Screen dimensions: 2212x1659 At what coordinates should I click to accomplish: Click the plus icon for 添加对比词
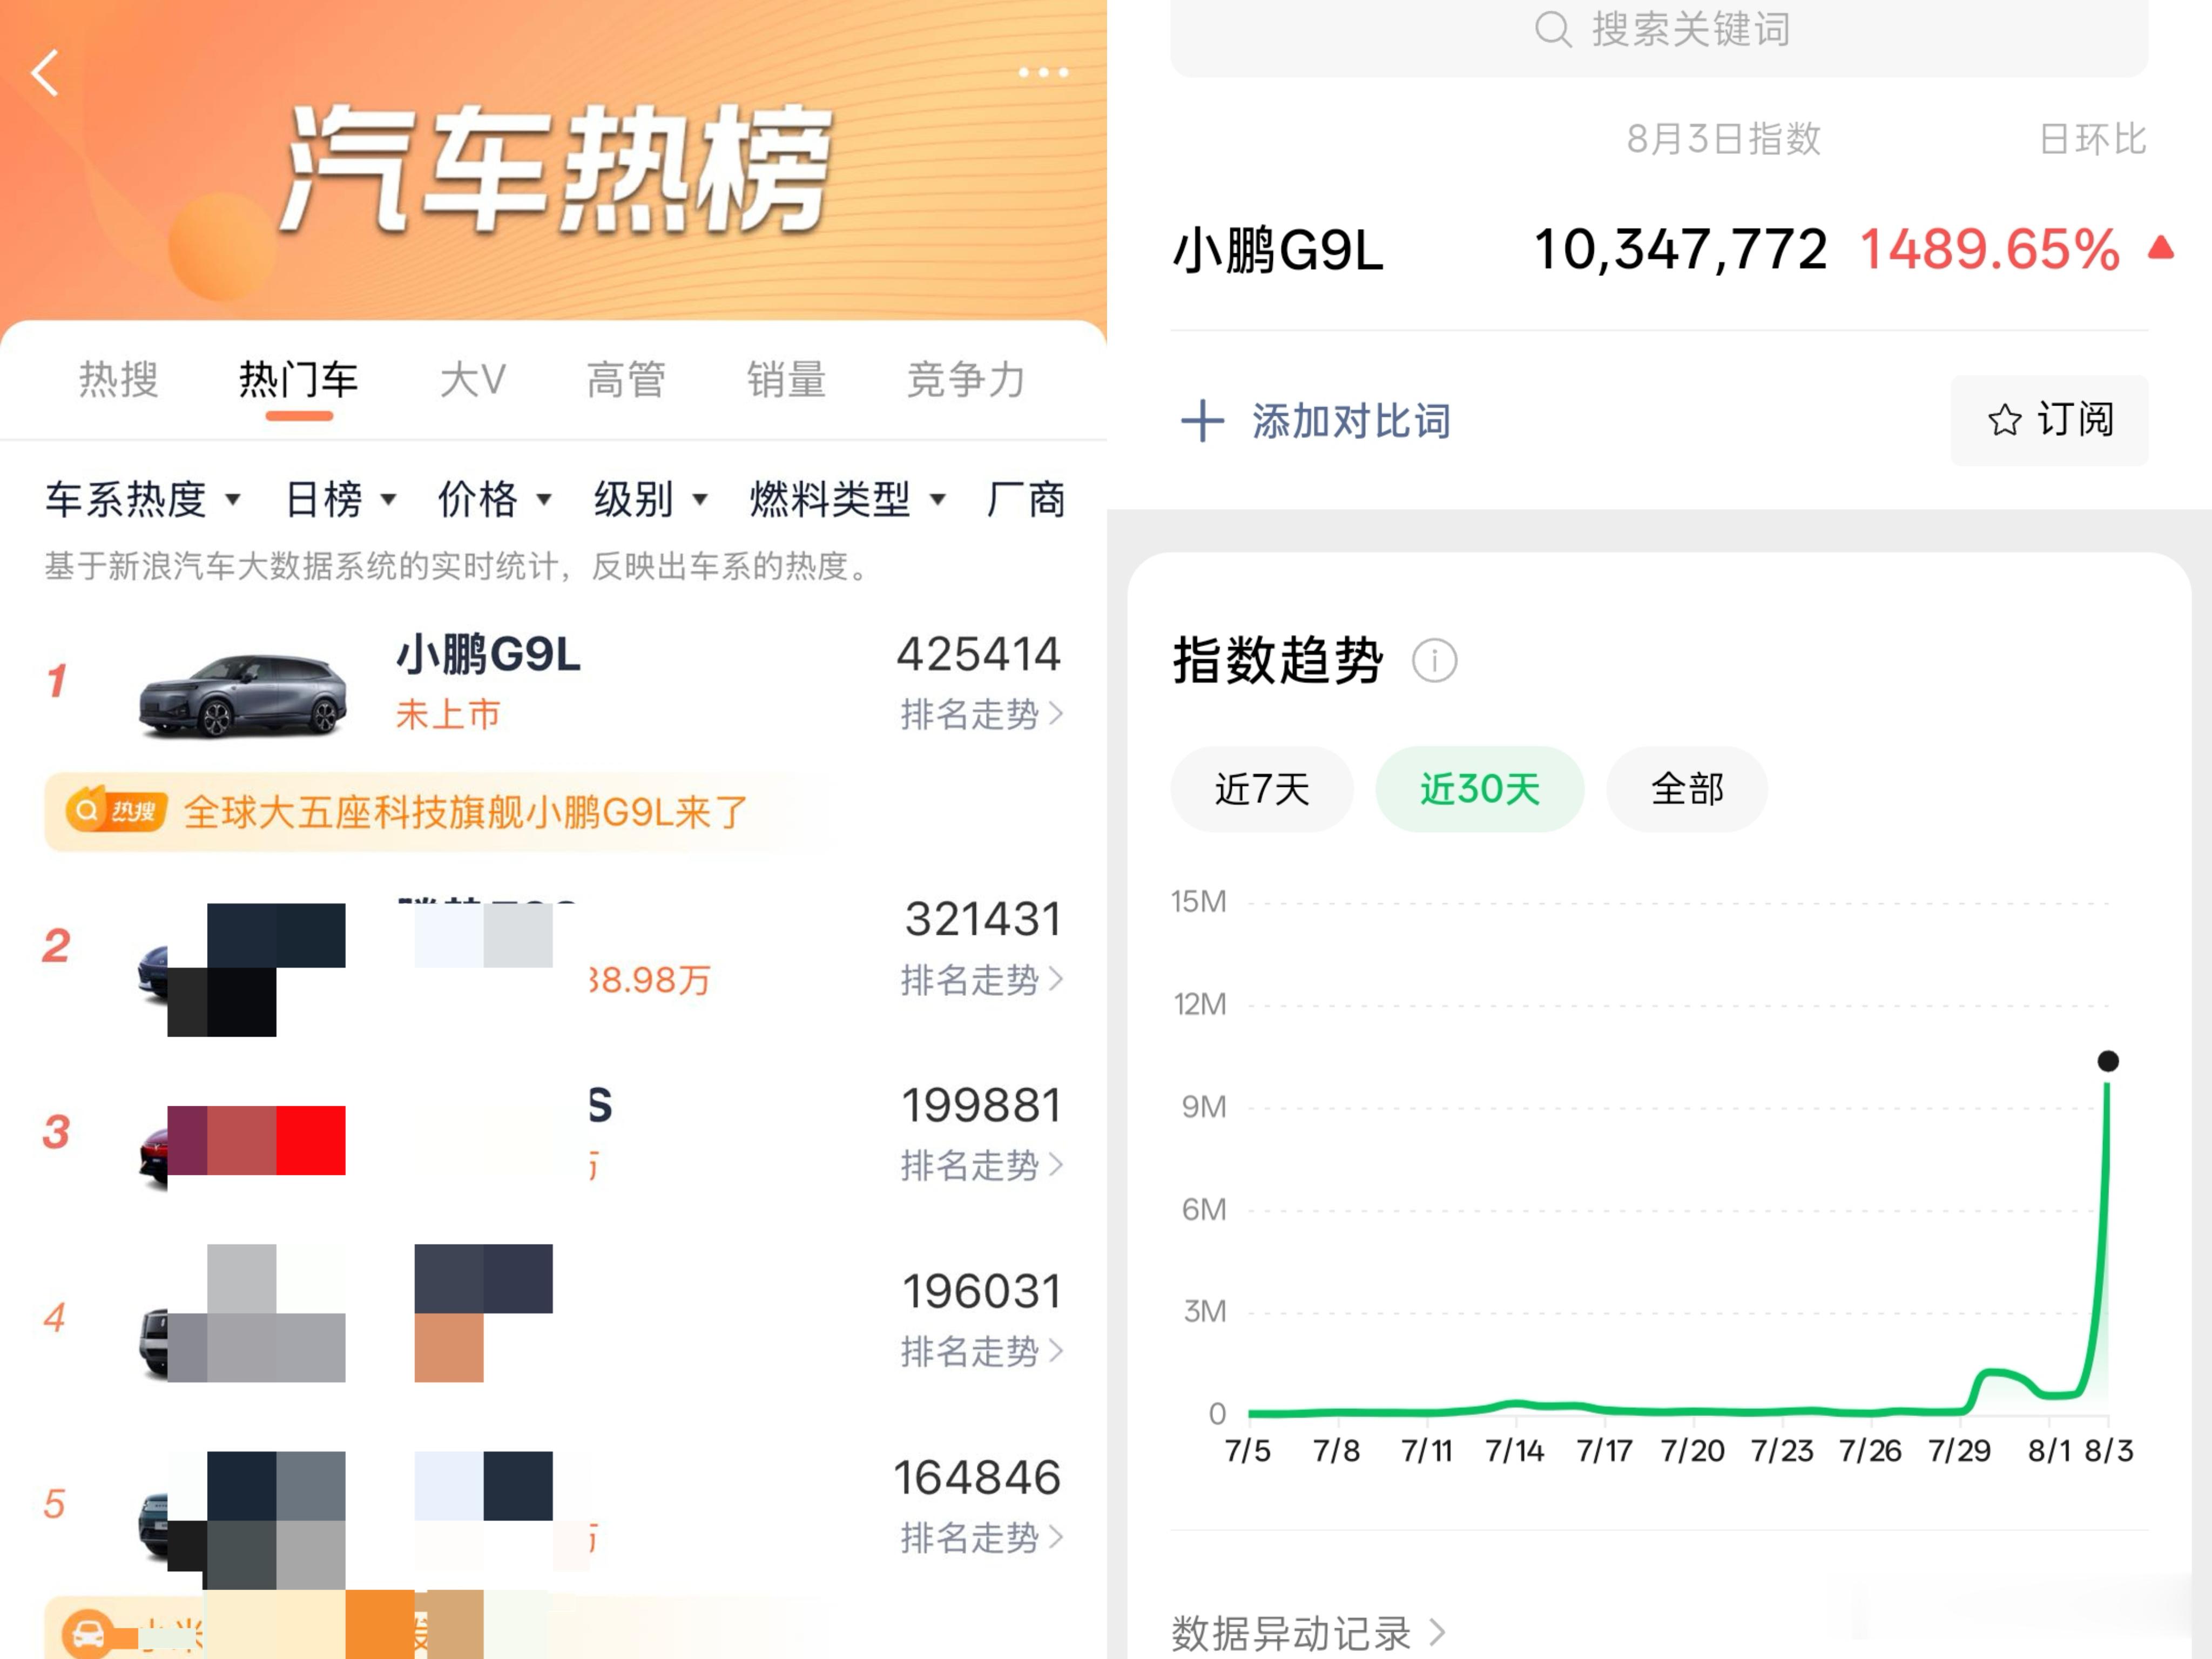(1202, 421)
